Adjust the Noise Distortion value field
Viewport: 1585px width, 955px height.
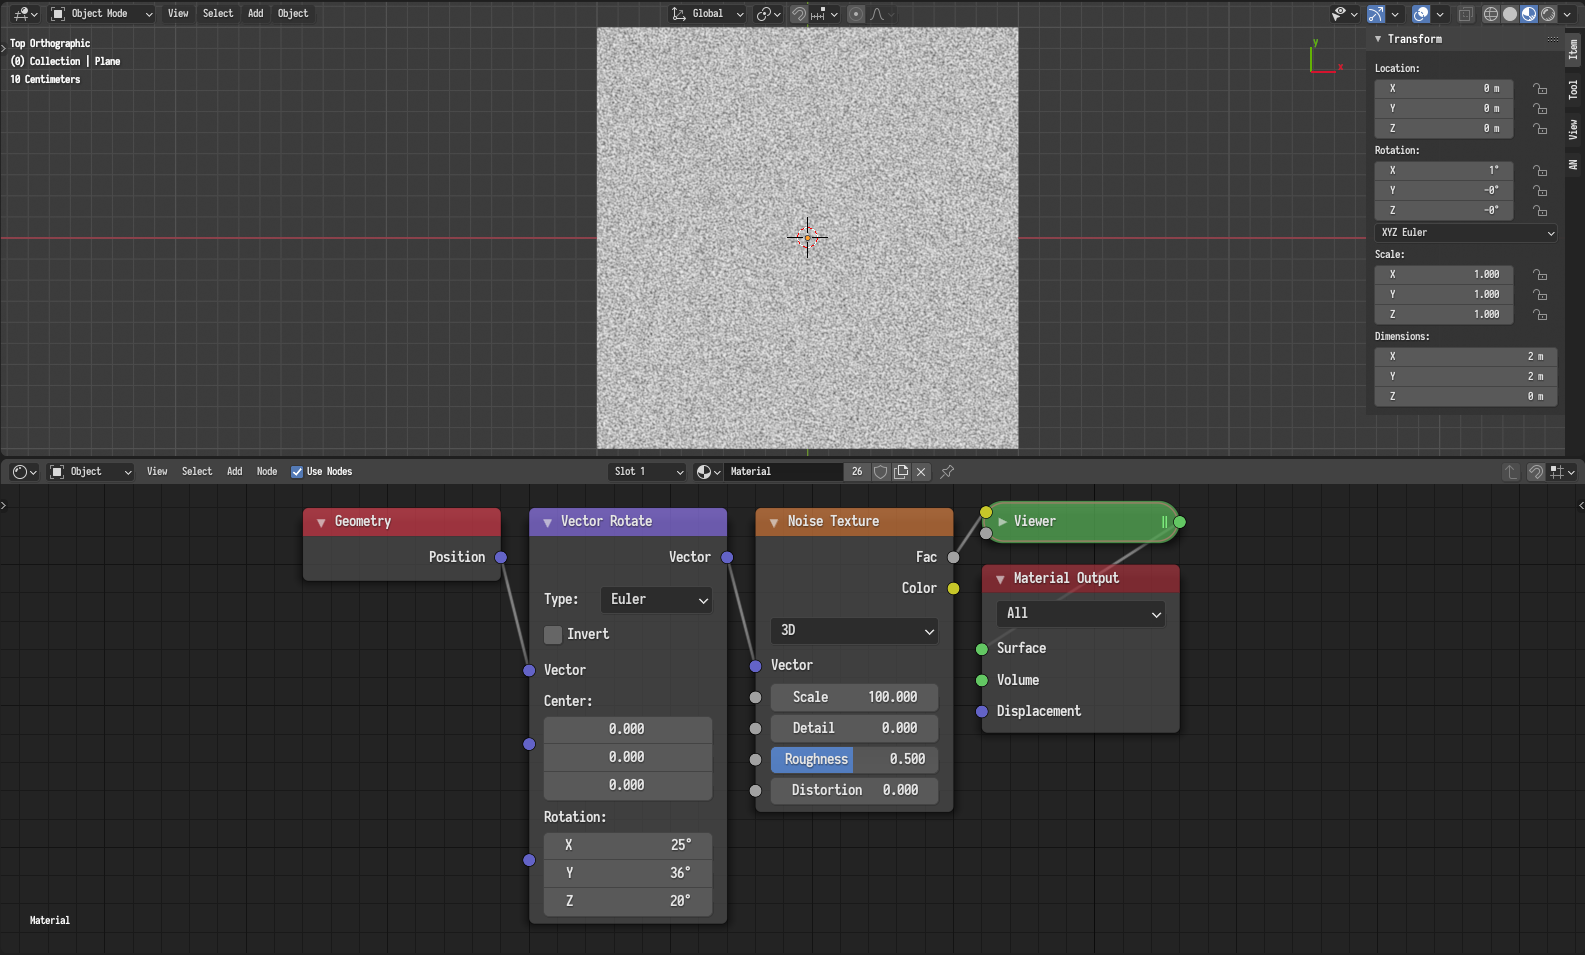854,791
